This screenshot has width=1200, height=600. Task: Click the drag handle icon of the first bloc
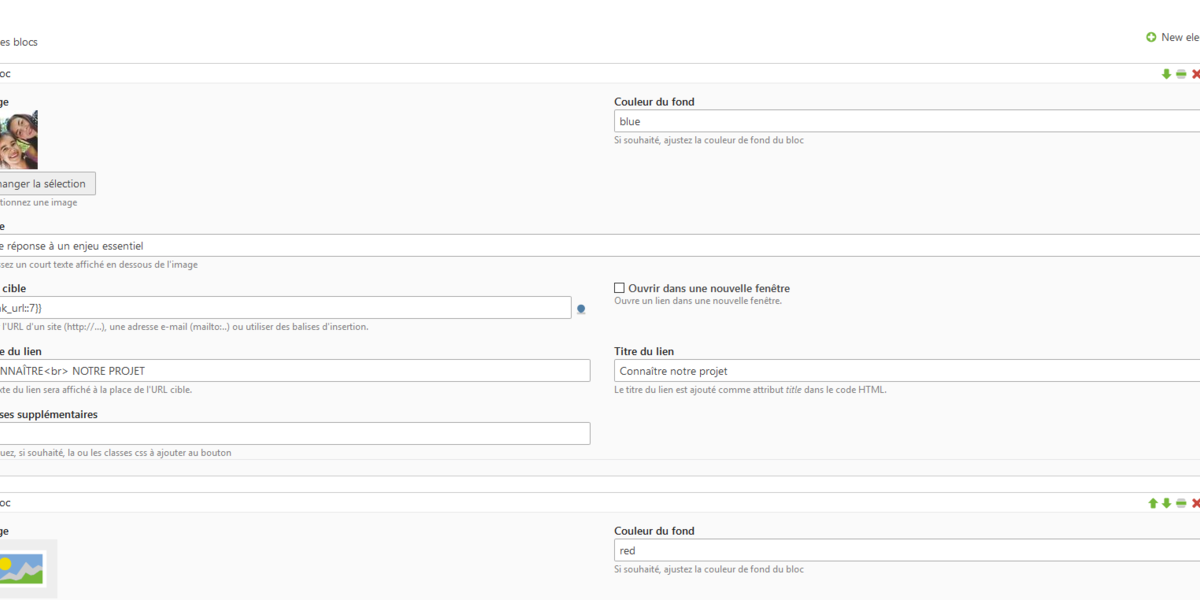[1181, 74]
